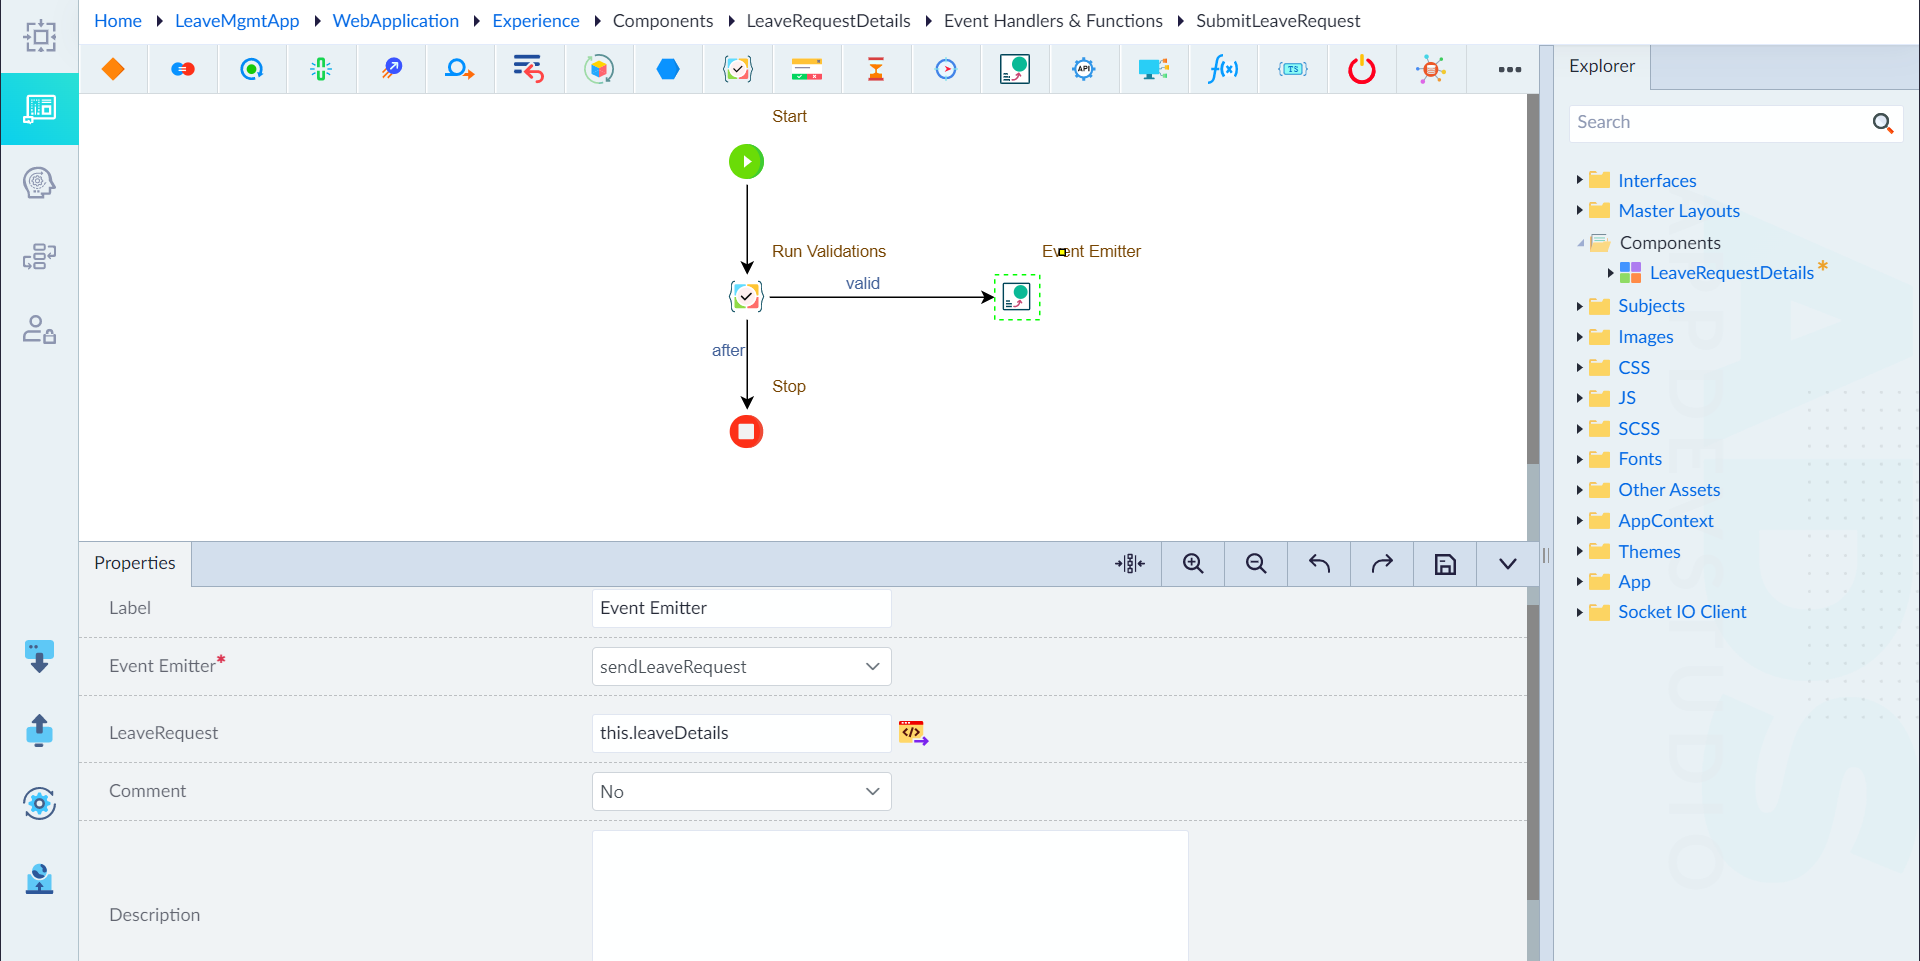This screenshot has height=961, width=1920.
Task: Open the Event Emitter dropdown sendLeaveRequest
Action: [x=741, y=667]
